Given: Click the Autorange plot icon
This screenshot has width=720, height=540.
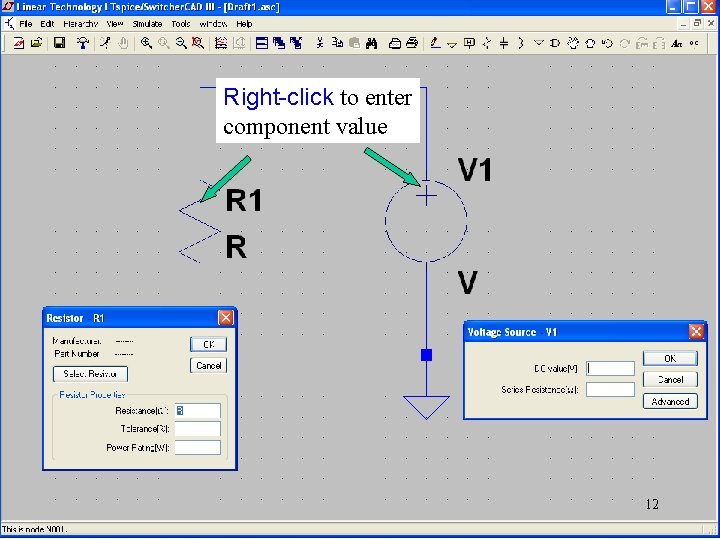Looking at the screenshot, I should 221,43.
